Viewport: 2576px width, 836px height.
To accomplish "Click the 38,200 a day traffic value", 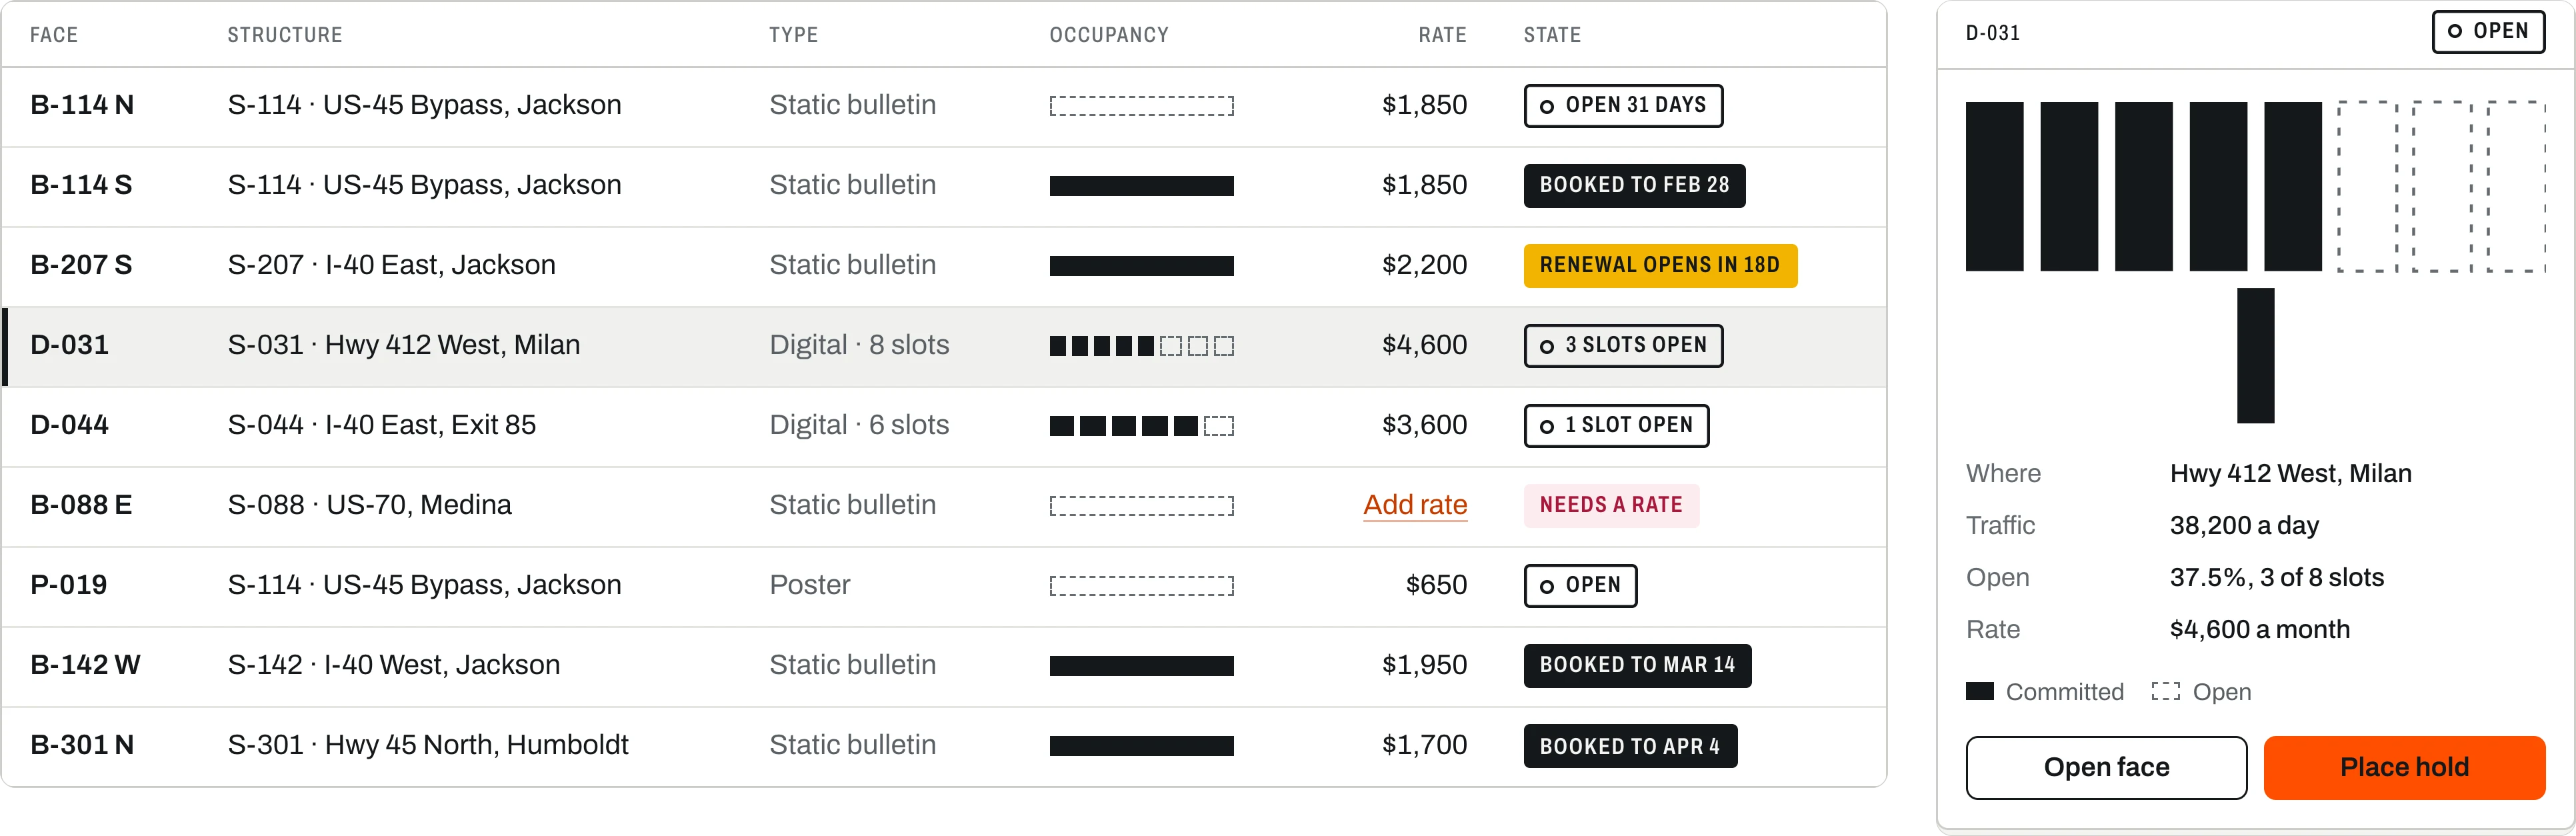I will coord(2244,525).
